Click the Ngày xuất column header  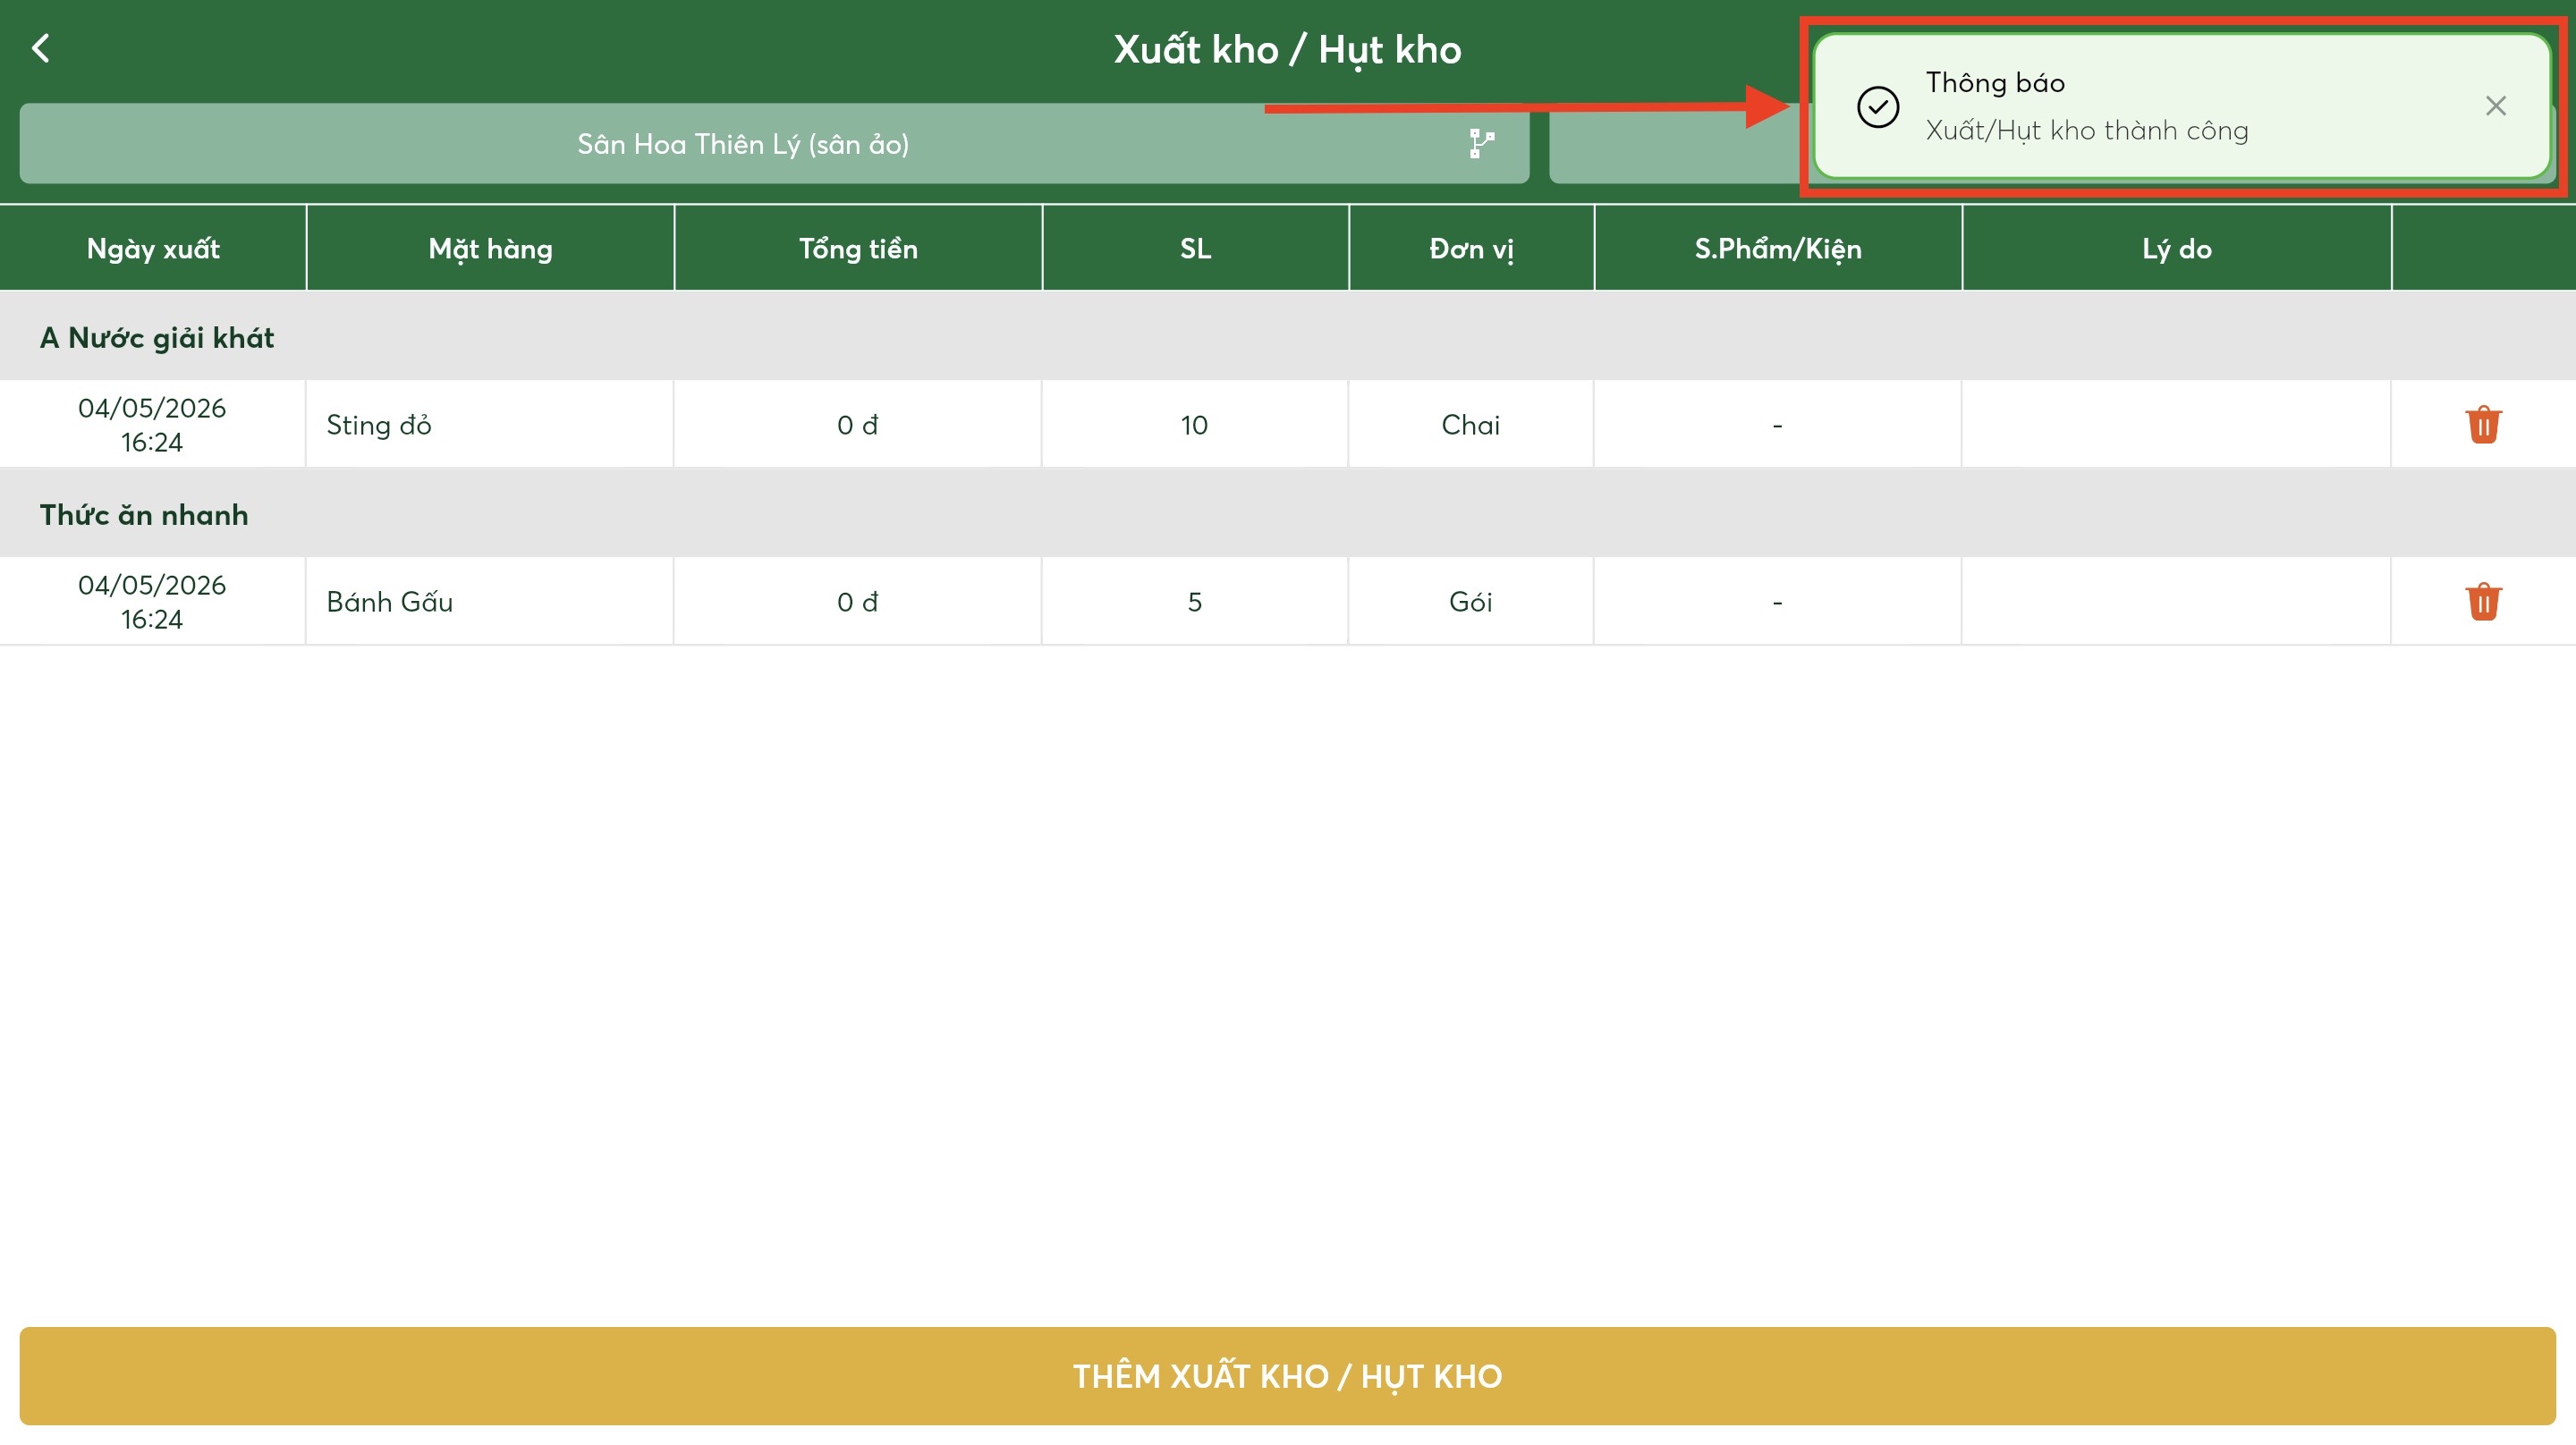pos(153,248)
